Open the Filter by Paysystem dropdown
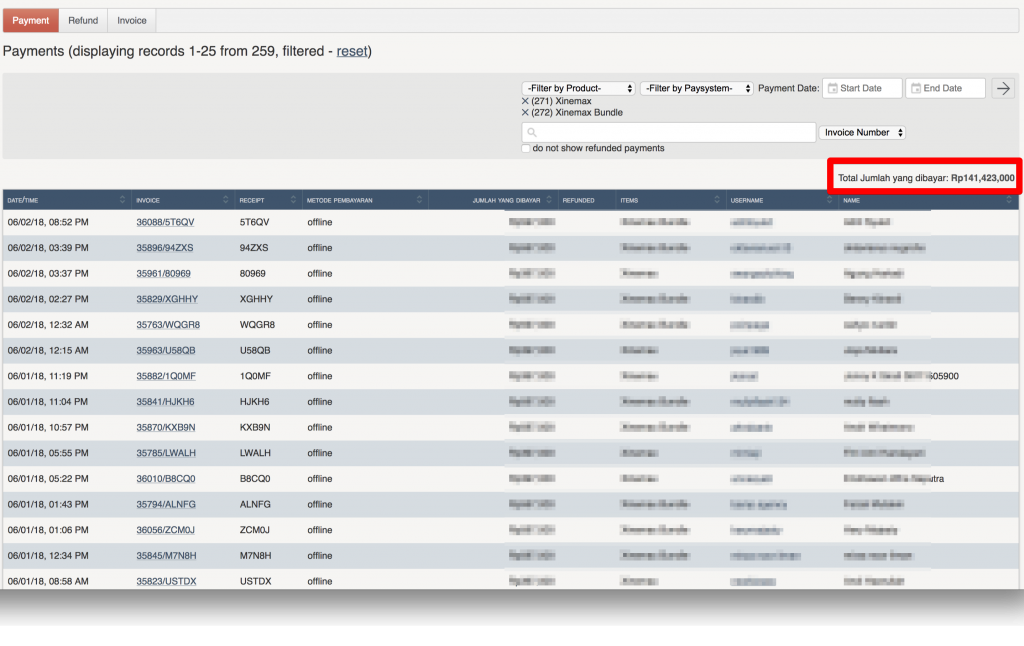1024x646 pixels. coord(697,88)
